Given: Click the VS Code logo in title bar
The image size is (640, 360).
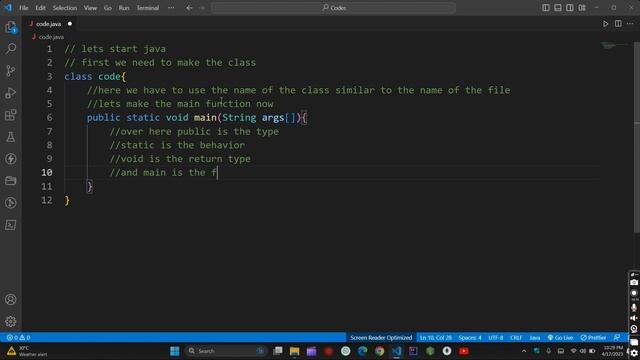Looking at the screenshot, I should click(x=8, y=8).
